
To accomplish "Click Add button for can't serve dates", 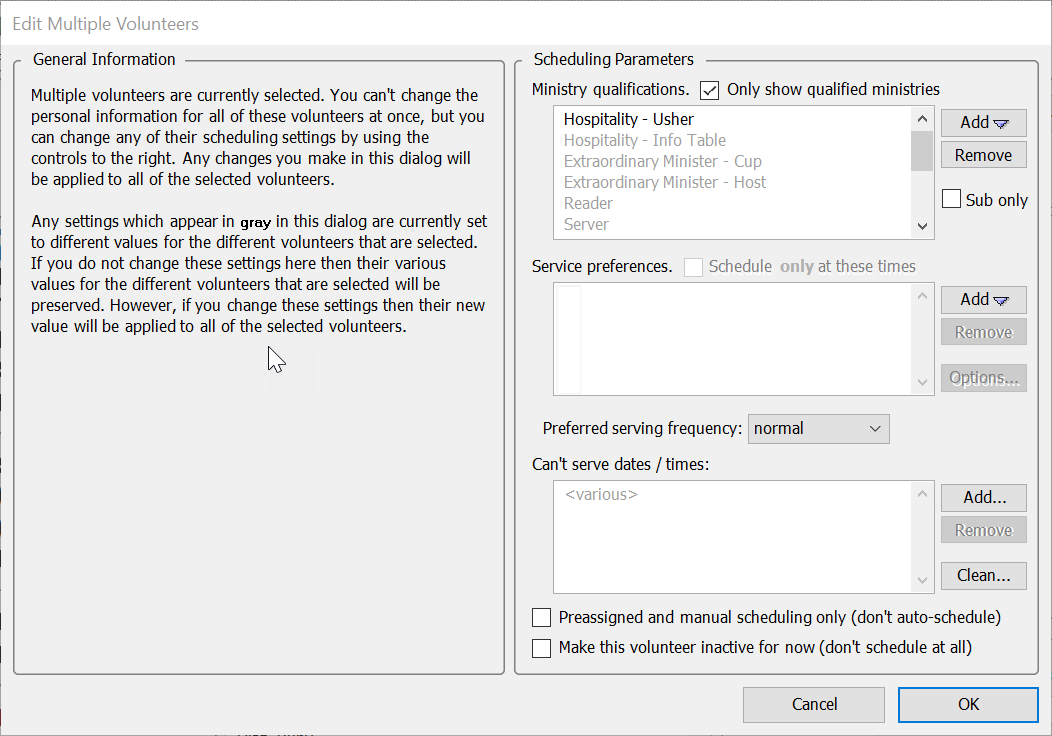I will point(983,497).
